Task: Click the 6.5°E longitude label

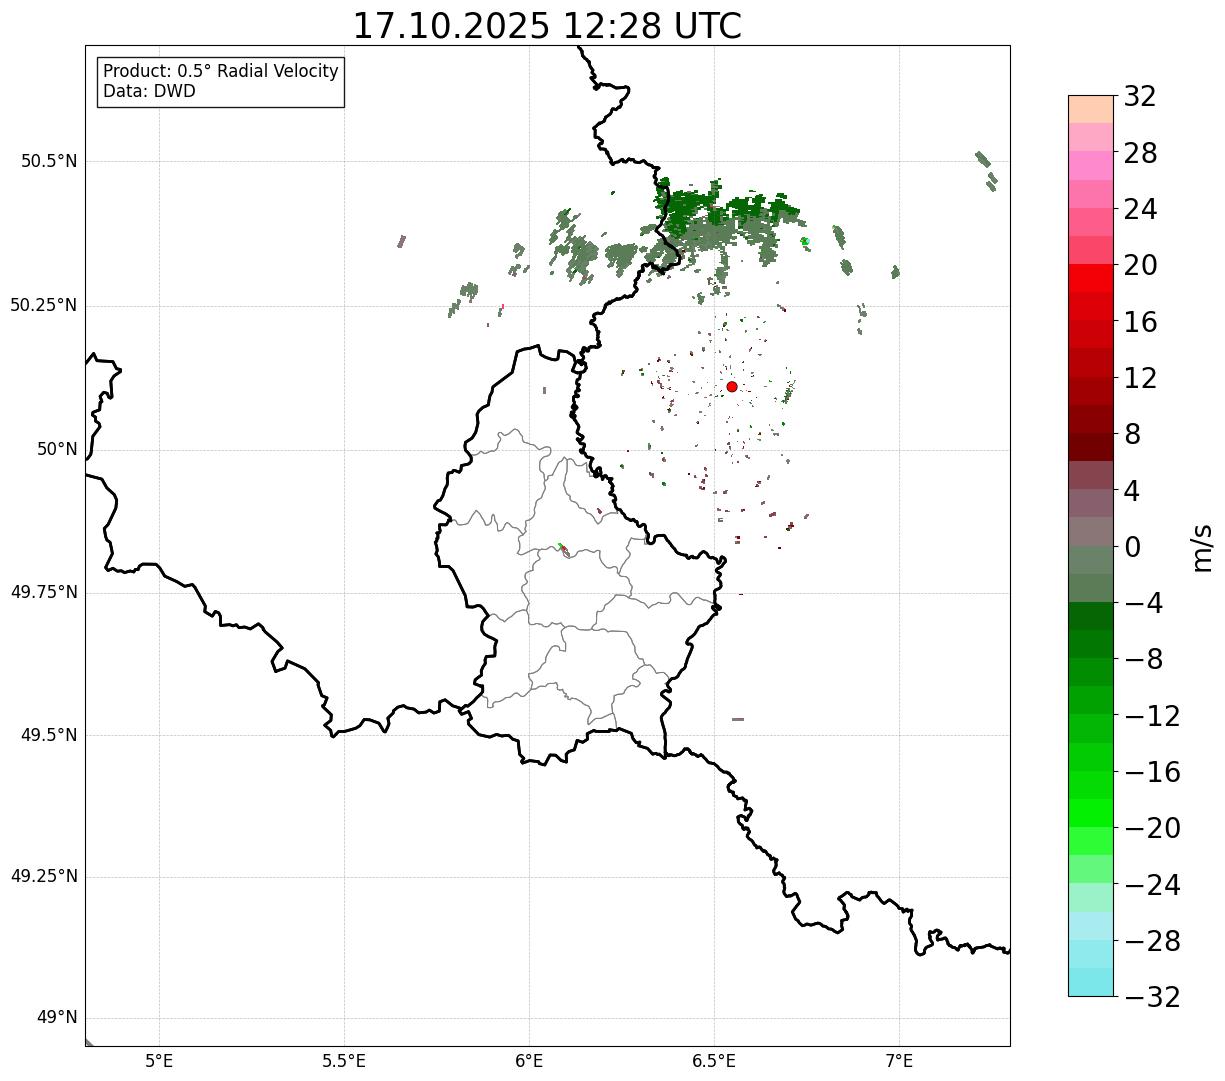Action: click(714, 1061)
